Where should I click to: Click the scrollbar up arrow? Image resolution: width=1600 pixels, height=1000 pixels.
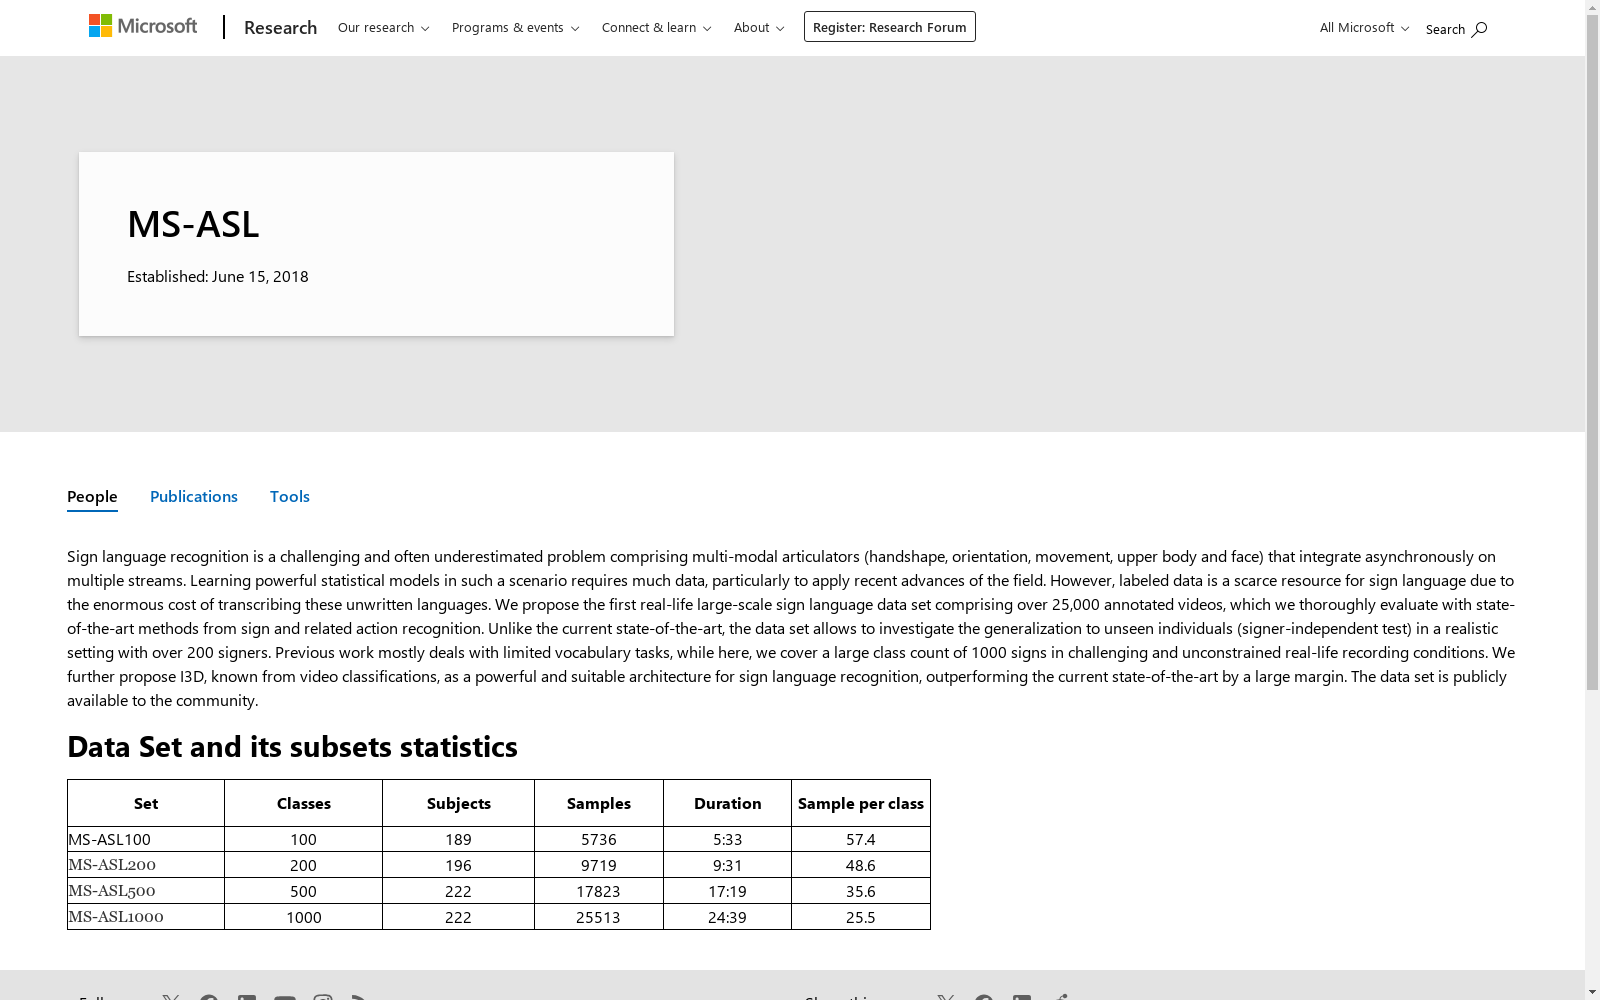pos(1593,7)
